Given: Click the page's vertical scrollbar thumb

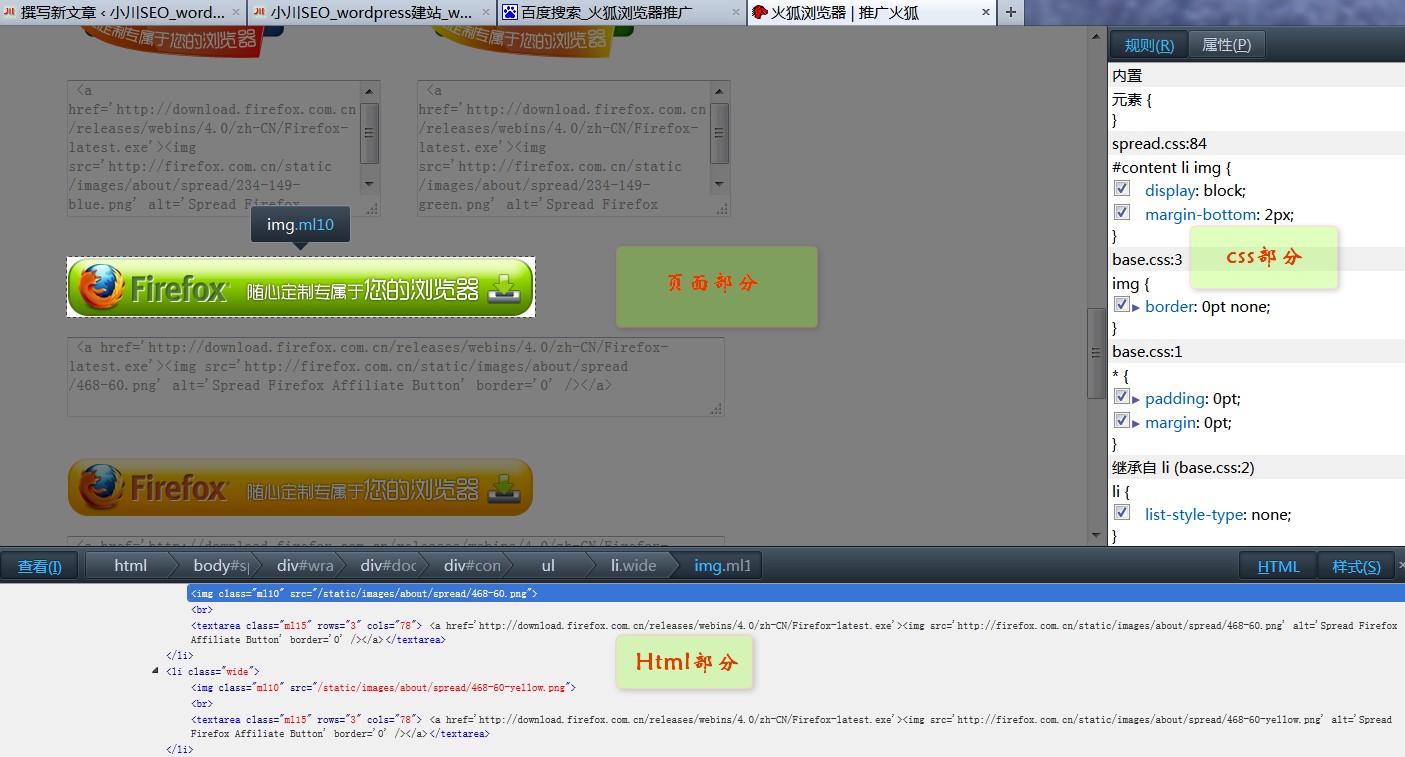Looking at the screenshot, I should pyautogui.click(x=1096, y=354).
